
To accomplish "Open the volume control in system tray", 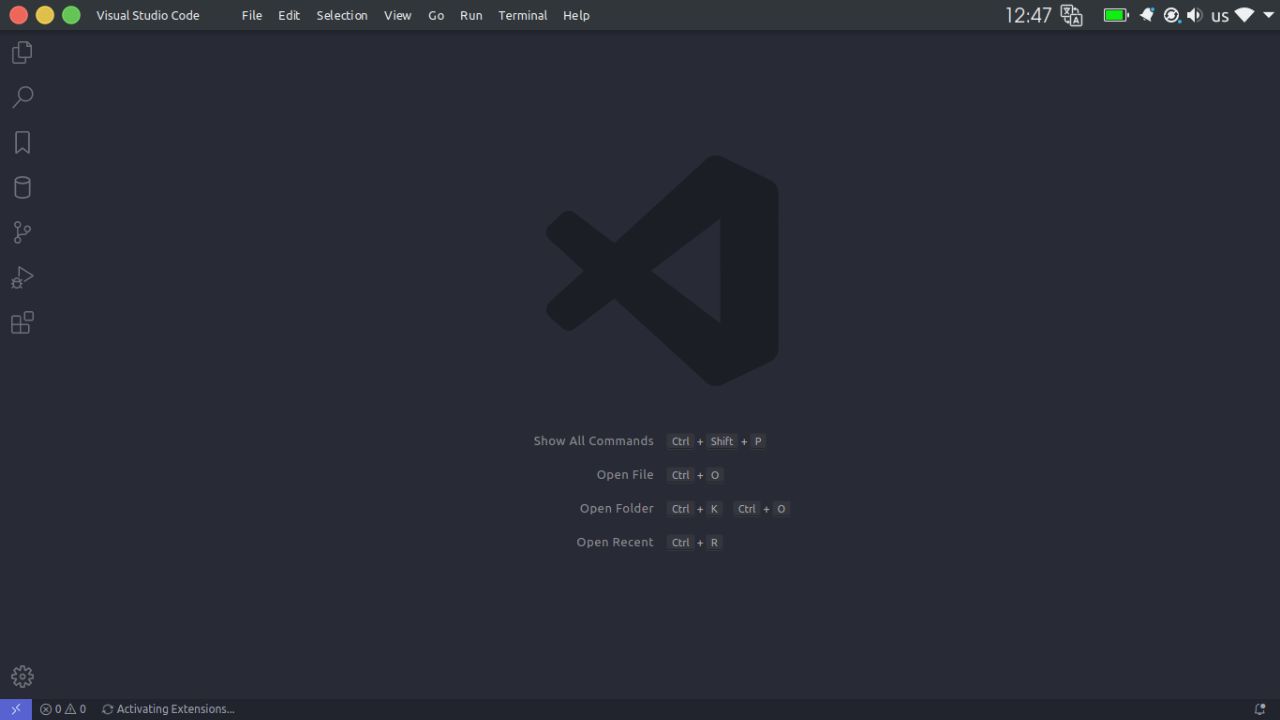I will [x=1195, y=15].
